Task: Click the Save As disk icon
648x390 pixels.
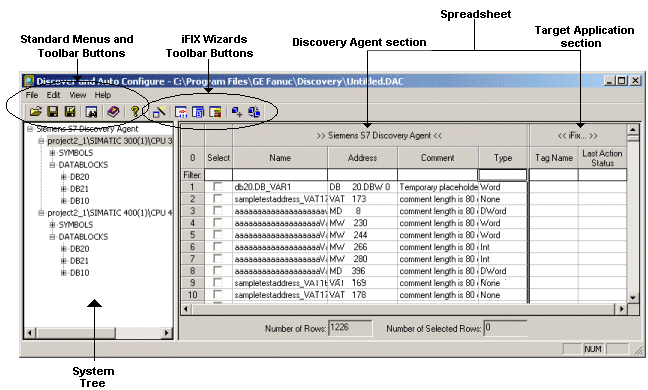Action: [x=70, y=112]
